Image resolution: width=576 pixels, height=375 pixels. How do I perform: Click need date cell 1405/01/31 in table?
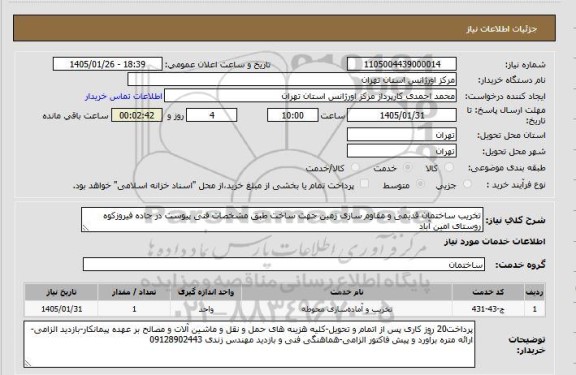61,309
